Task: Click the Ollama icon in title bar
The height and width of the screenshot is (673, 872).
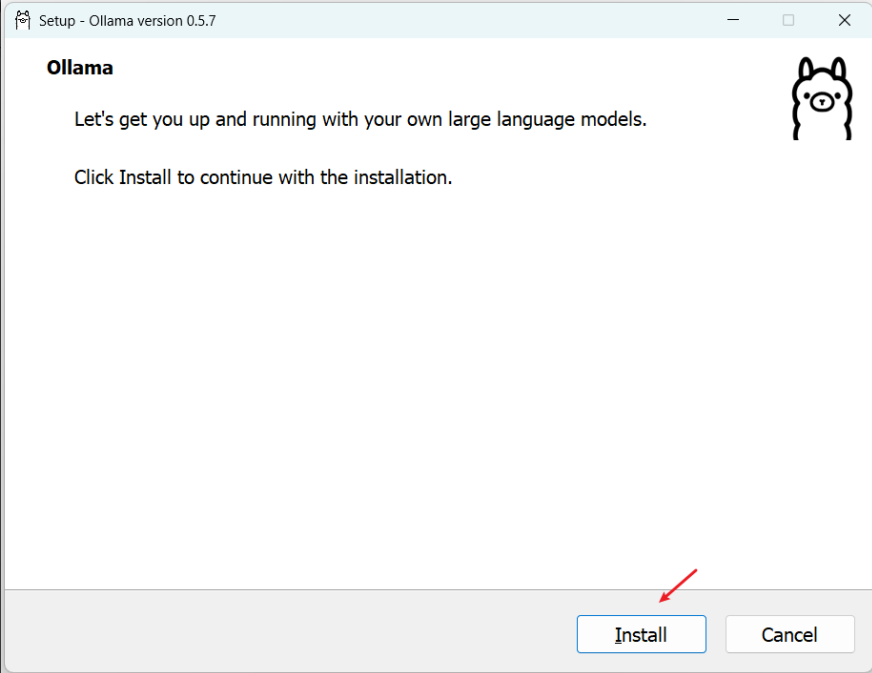Action: point(23,21)
